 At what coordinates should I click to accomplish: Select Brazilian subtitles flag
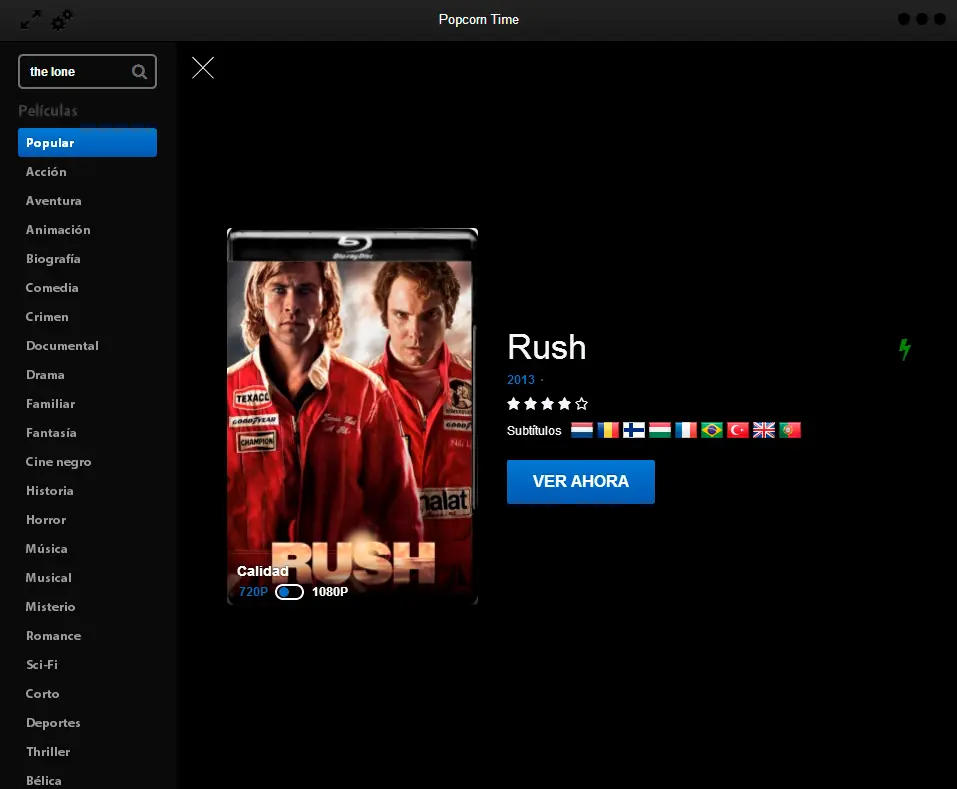[712, 430]
